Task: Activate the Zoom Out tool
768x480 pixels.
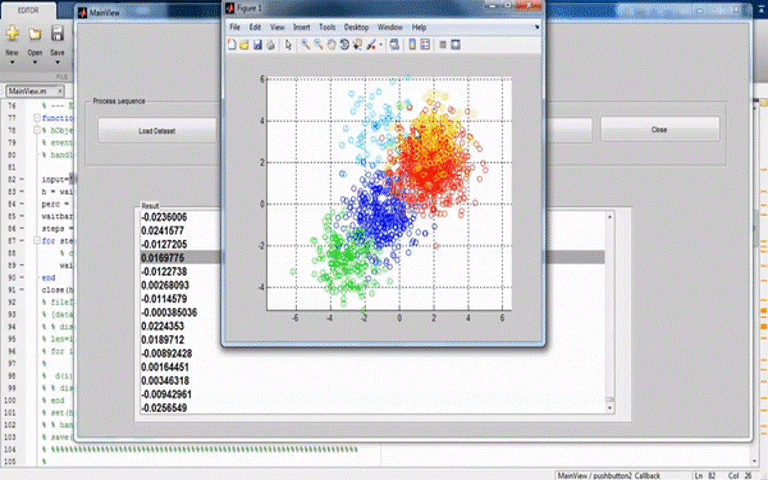Action: click(x=318, y=45)
